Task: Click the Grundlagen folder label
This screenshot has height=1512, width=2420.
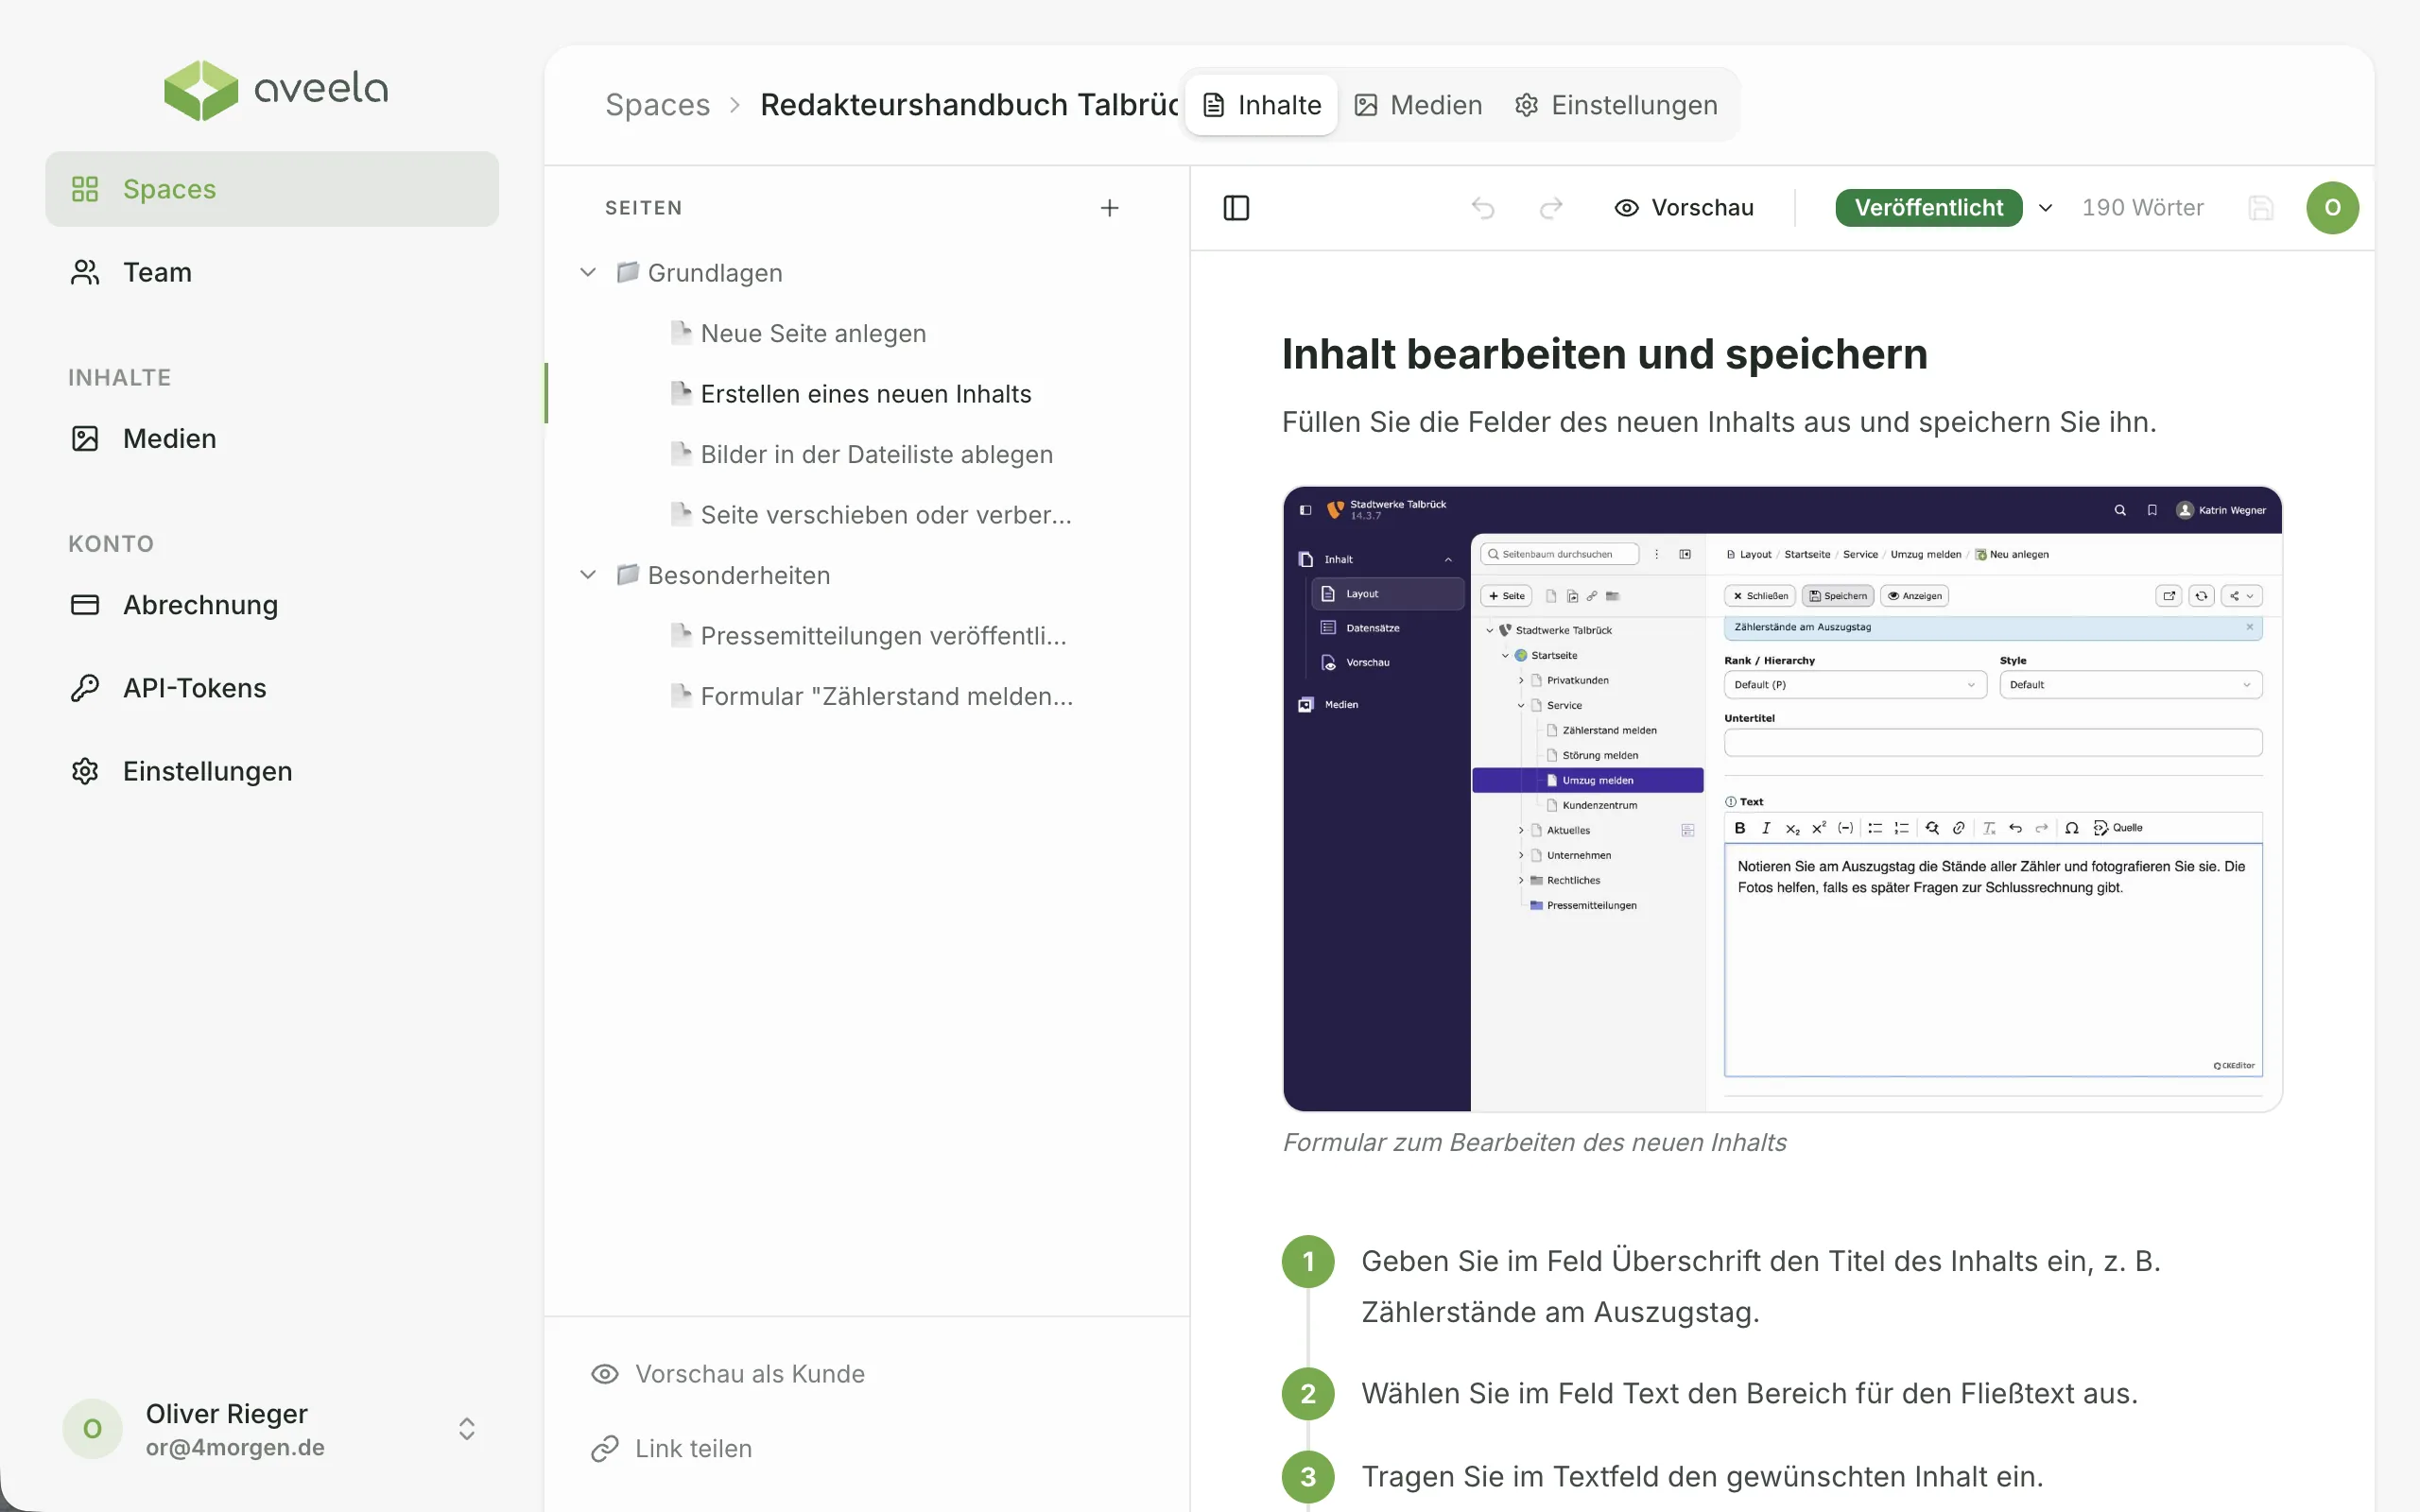Action: tap(714, 272)
